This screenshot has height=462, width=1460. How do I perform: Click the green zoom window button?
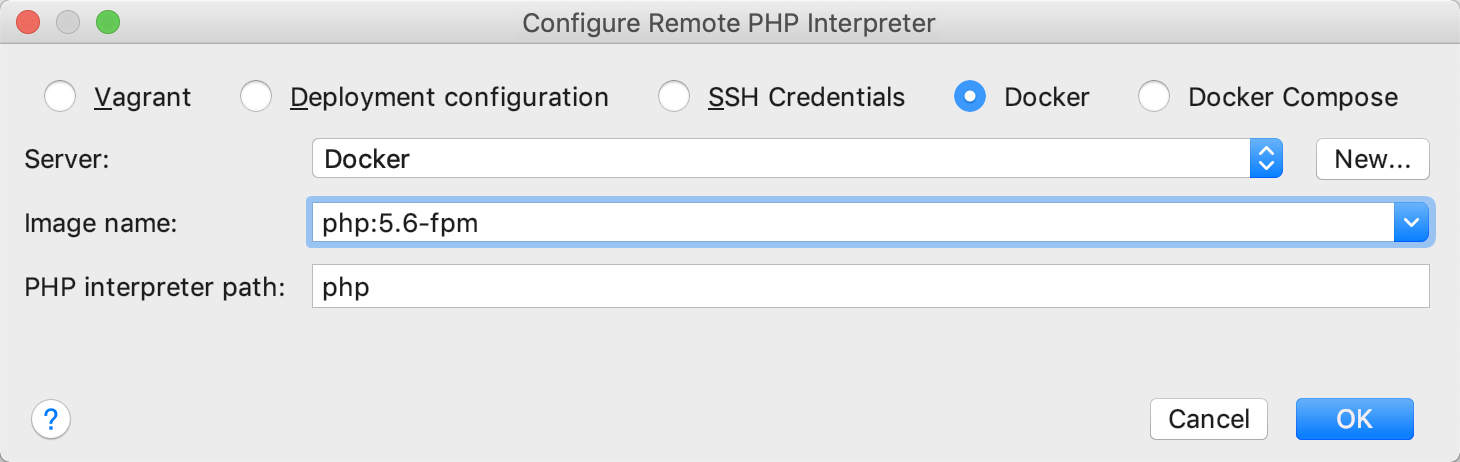[x=107, y=22]
